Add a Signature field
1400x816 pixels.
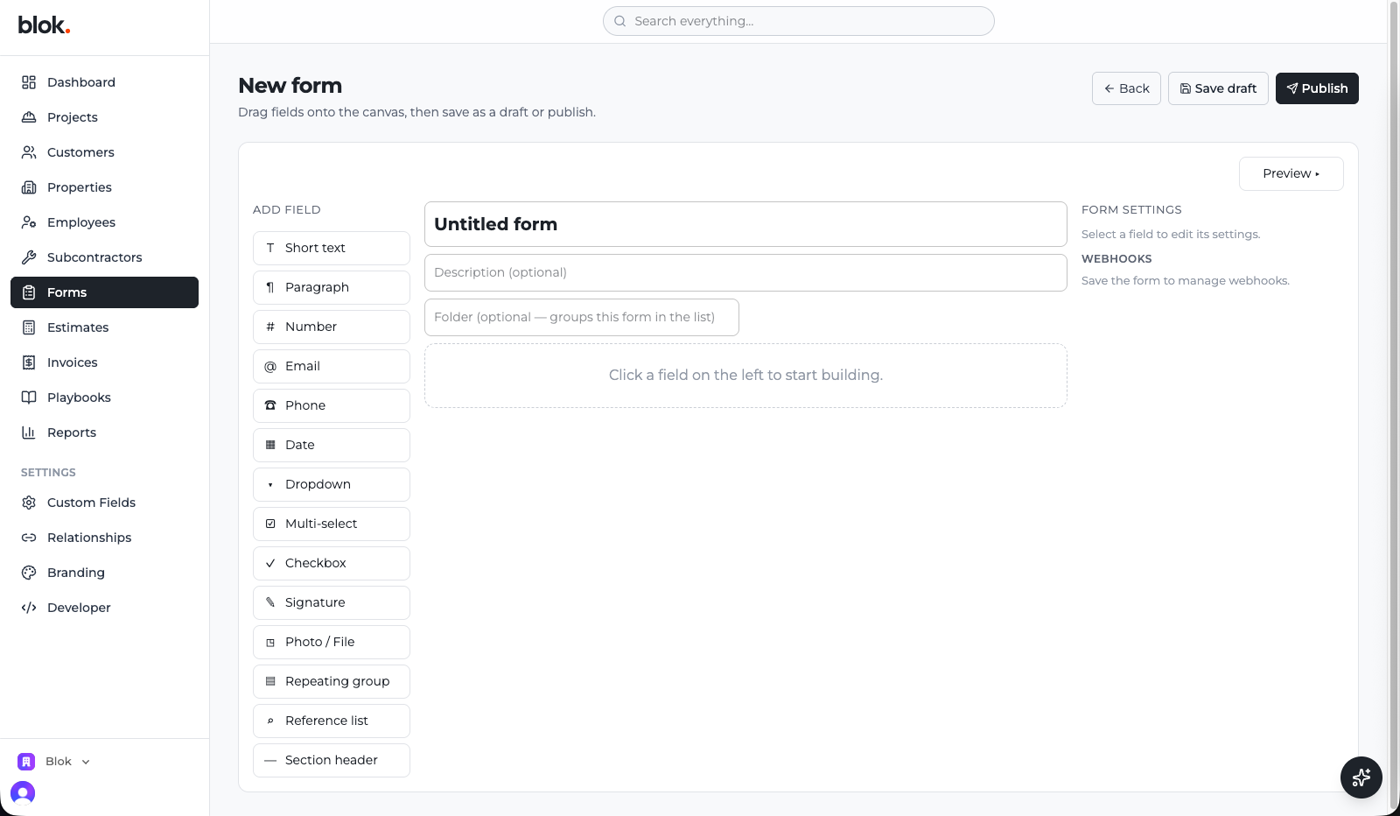[331, 603]
